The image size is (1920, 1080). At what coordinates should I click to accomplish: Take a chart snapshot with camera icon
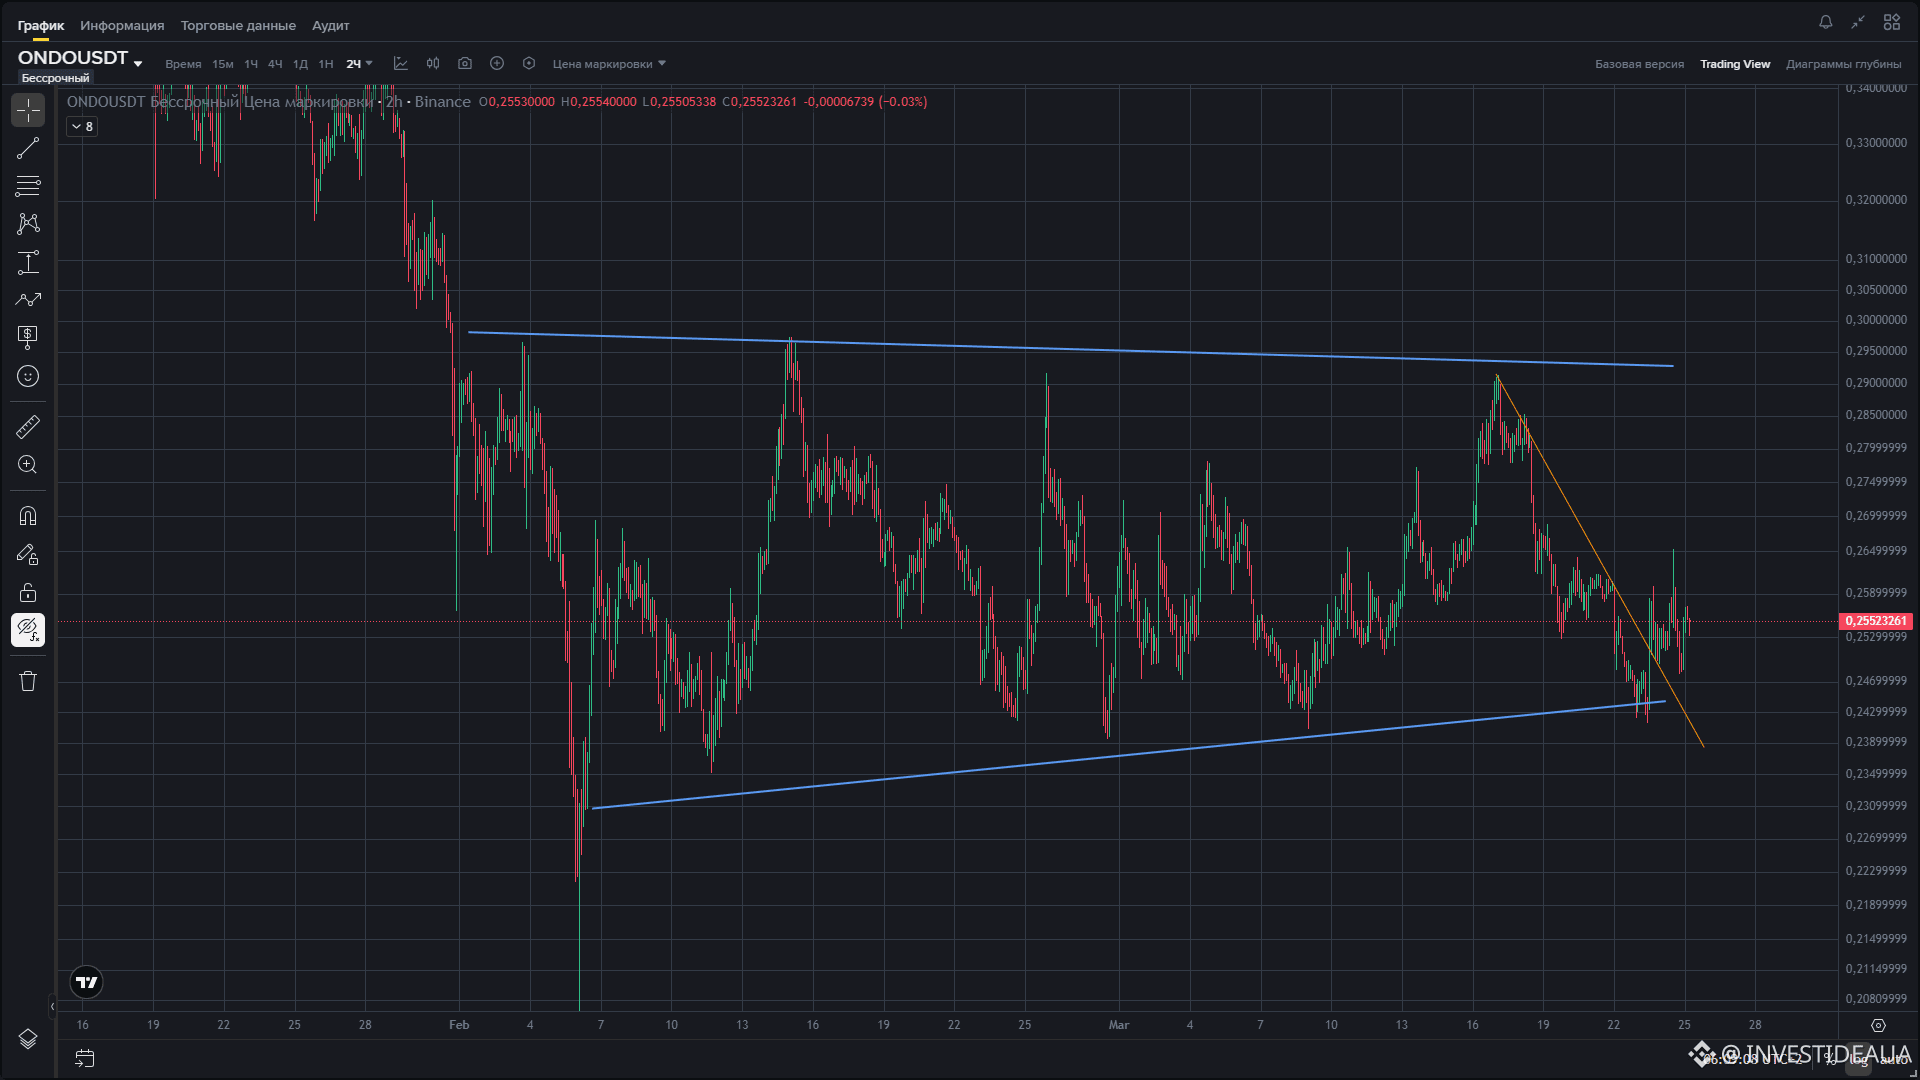[x=465, y=64]
